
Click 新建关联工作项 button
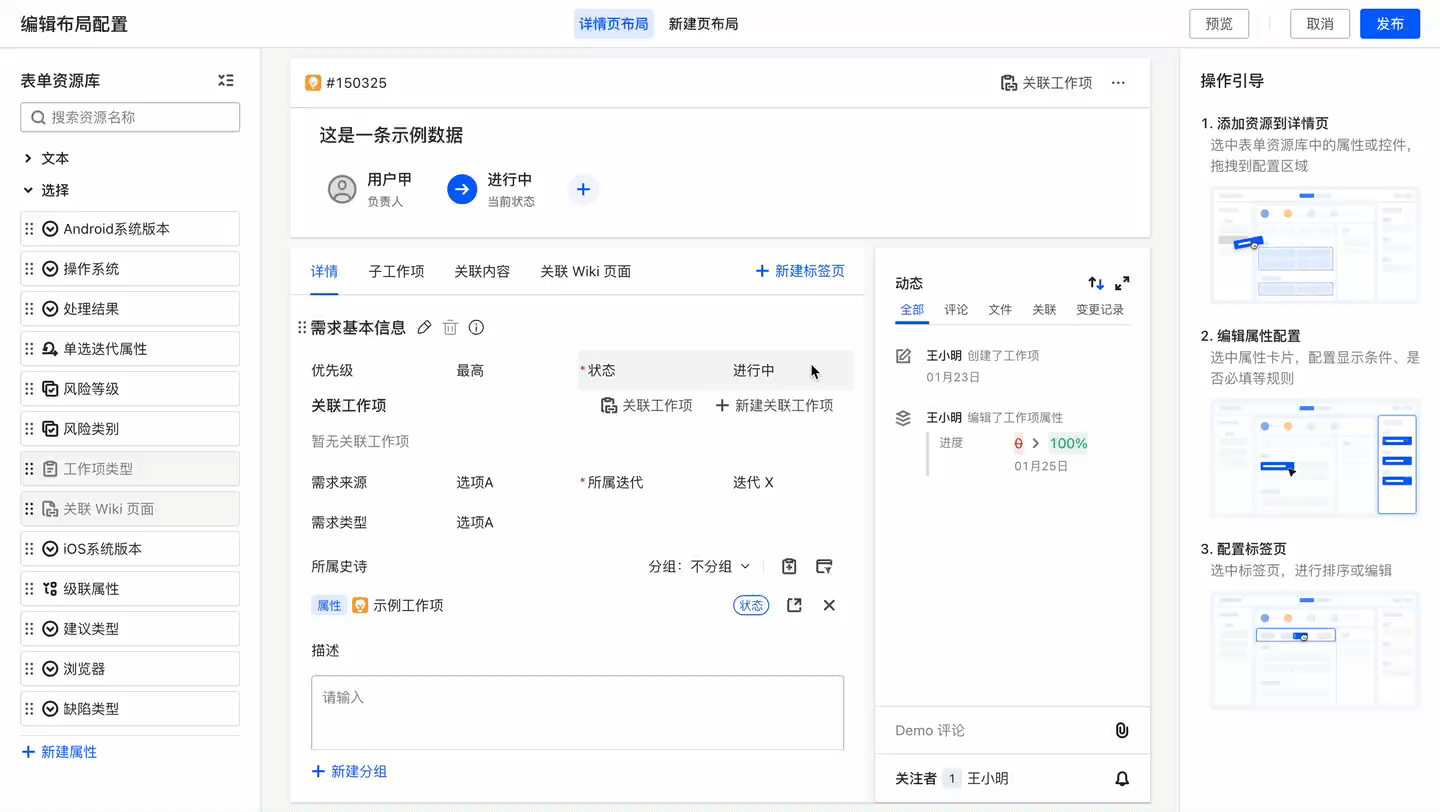click(775, 405)
